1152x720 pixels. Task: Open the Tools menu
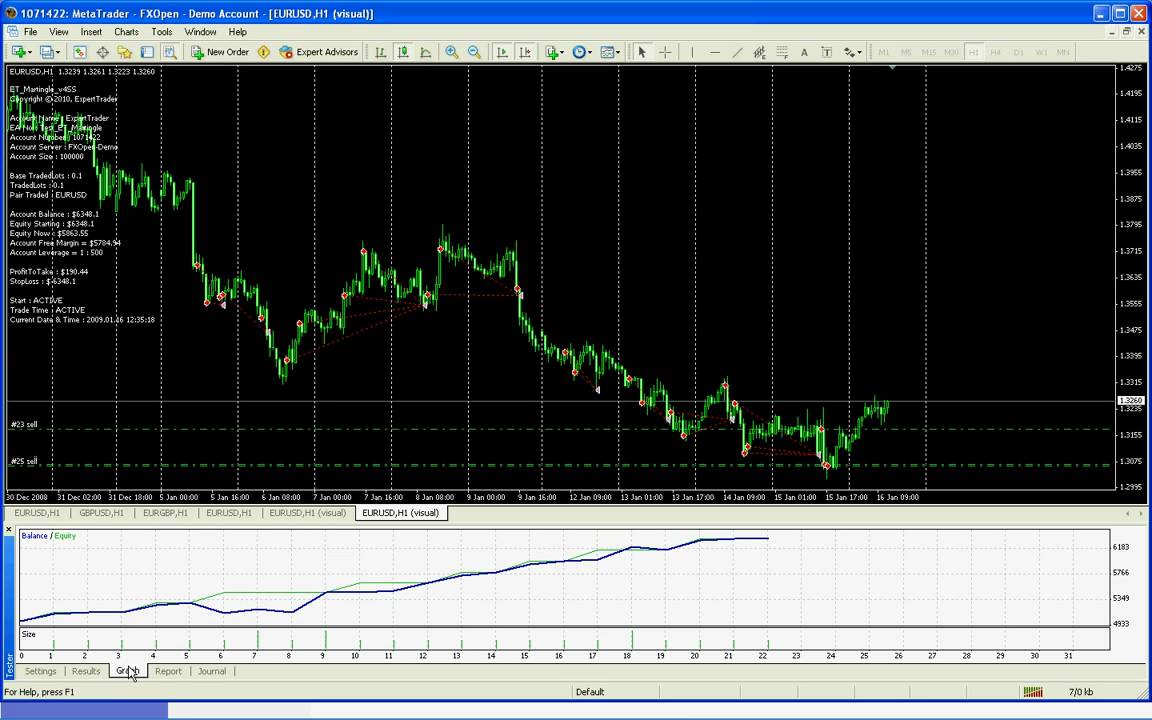(x=162, y=32)
